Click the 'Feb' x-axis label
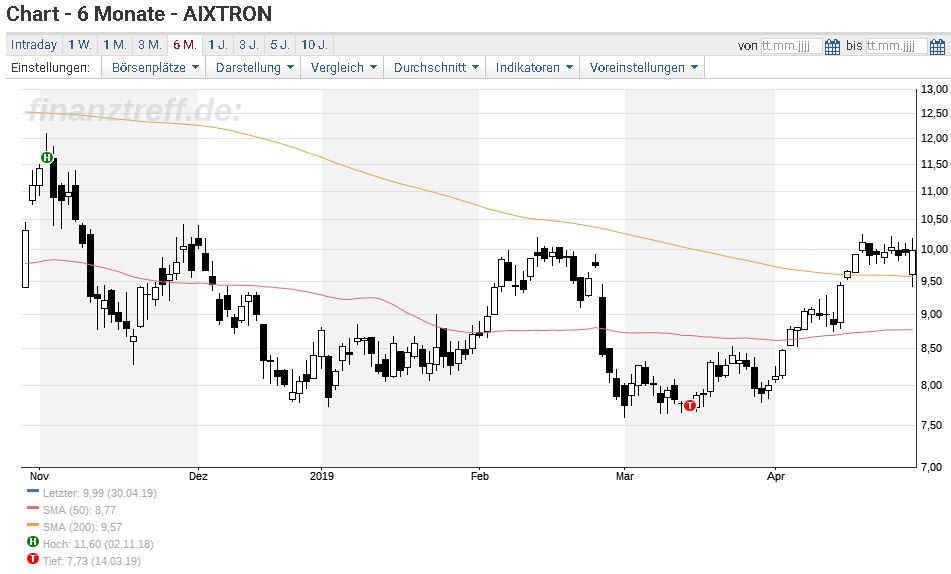Image resolution: width=951 pixels, height=574 pixels. point(480,476)
